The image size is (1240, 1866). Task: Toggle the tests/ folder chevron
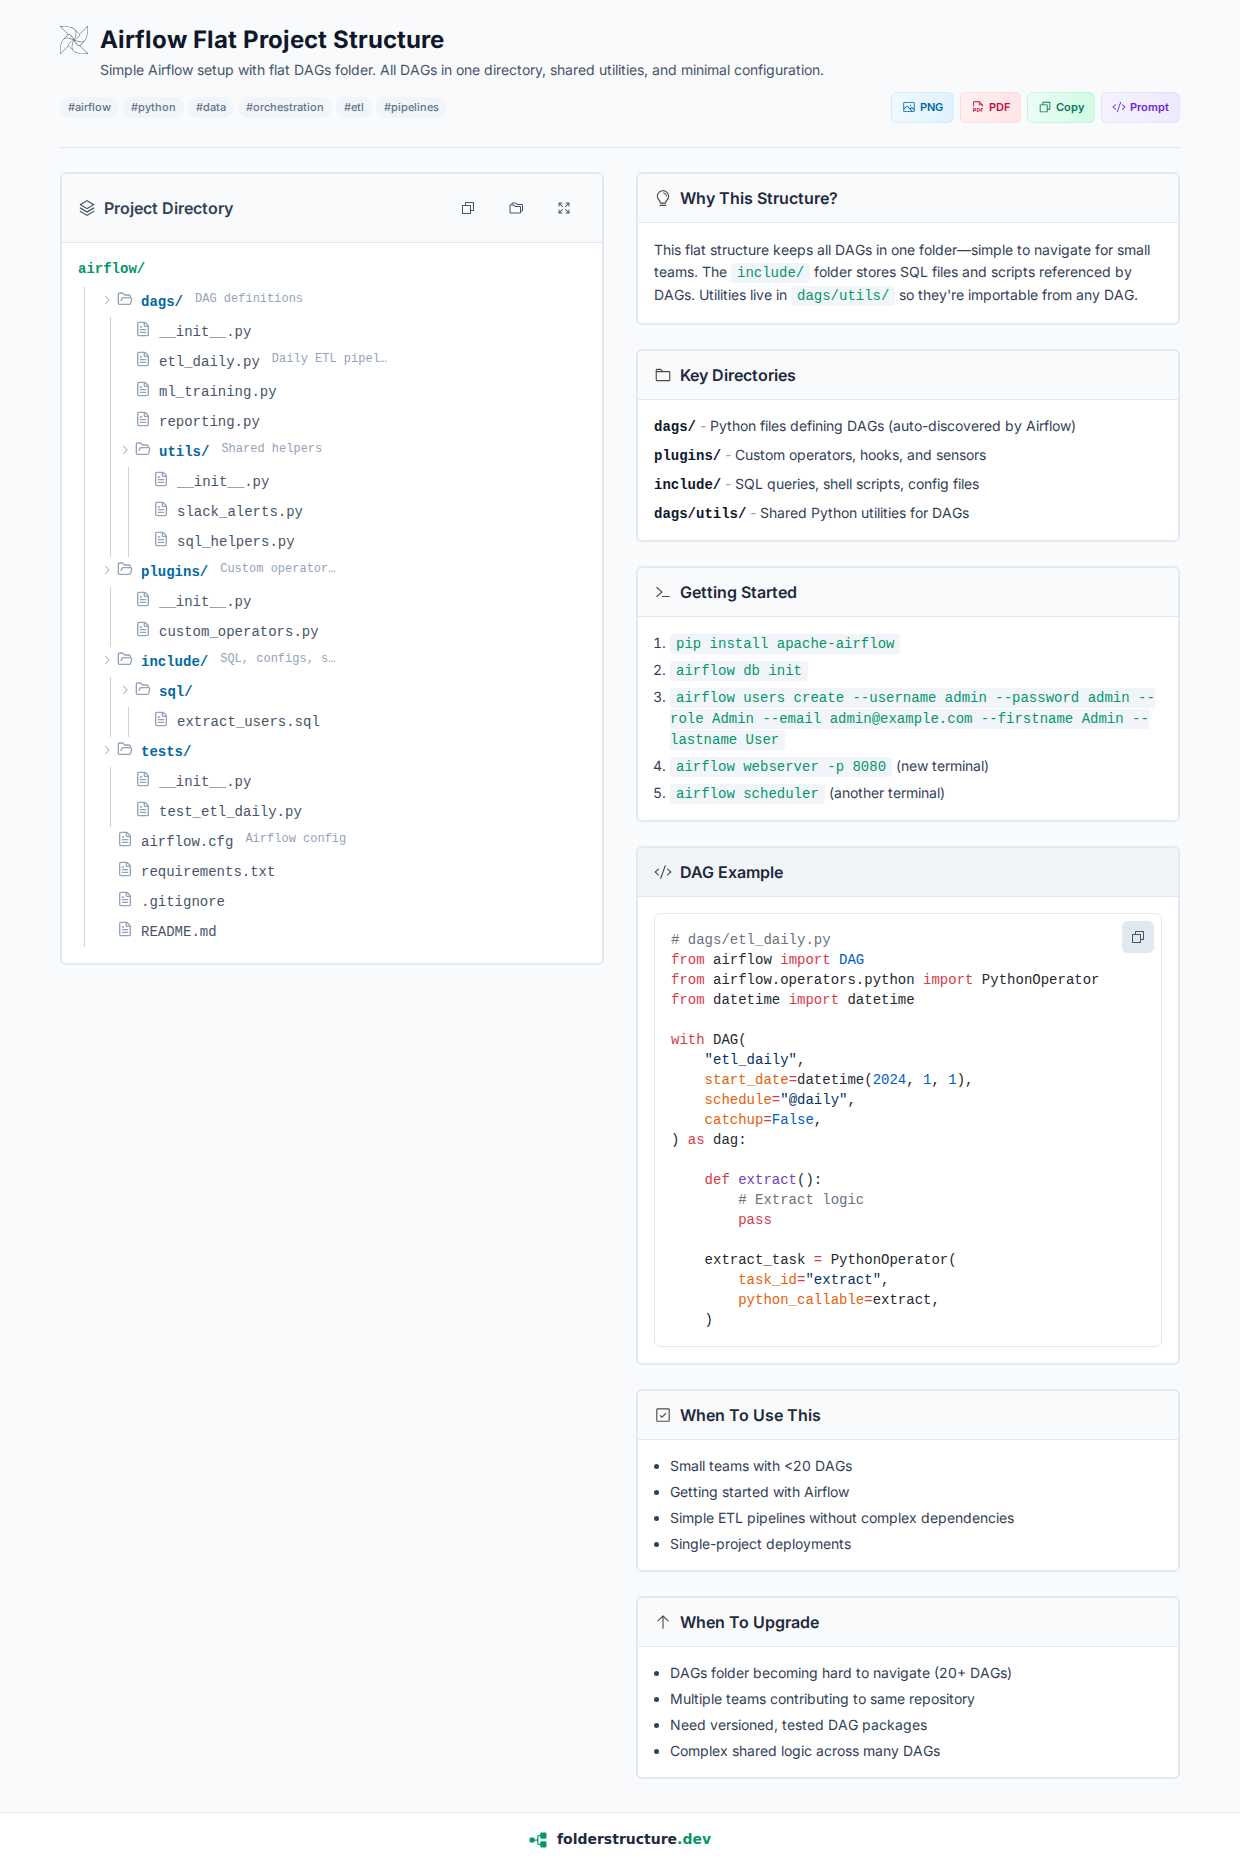pos(107,750)
